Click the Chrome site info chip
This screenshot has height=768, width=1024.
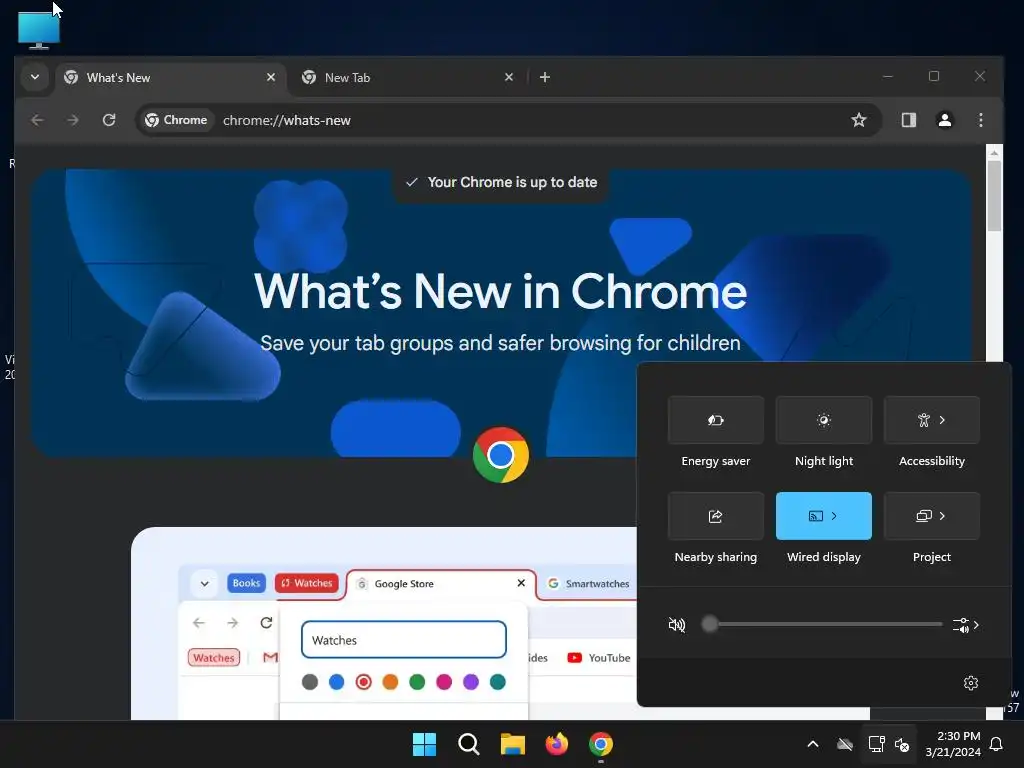click(x=176, y=120)
